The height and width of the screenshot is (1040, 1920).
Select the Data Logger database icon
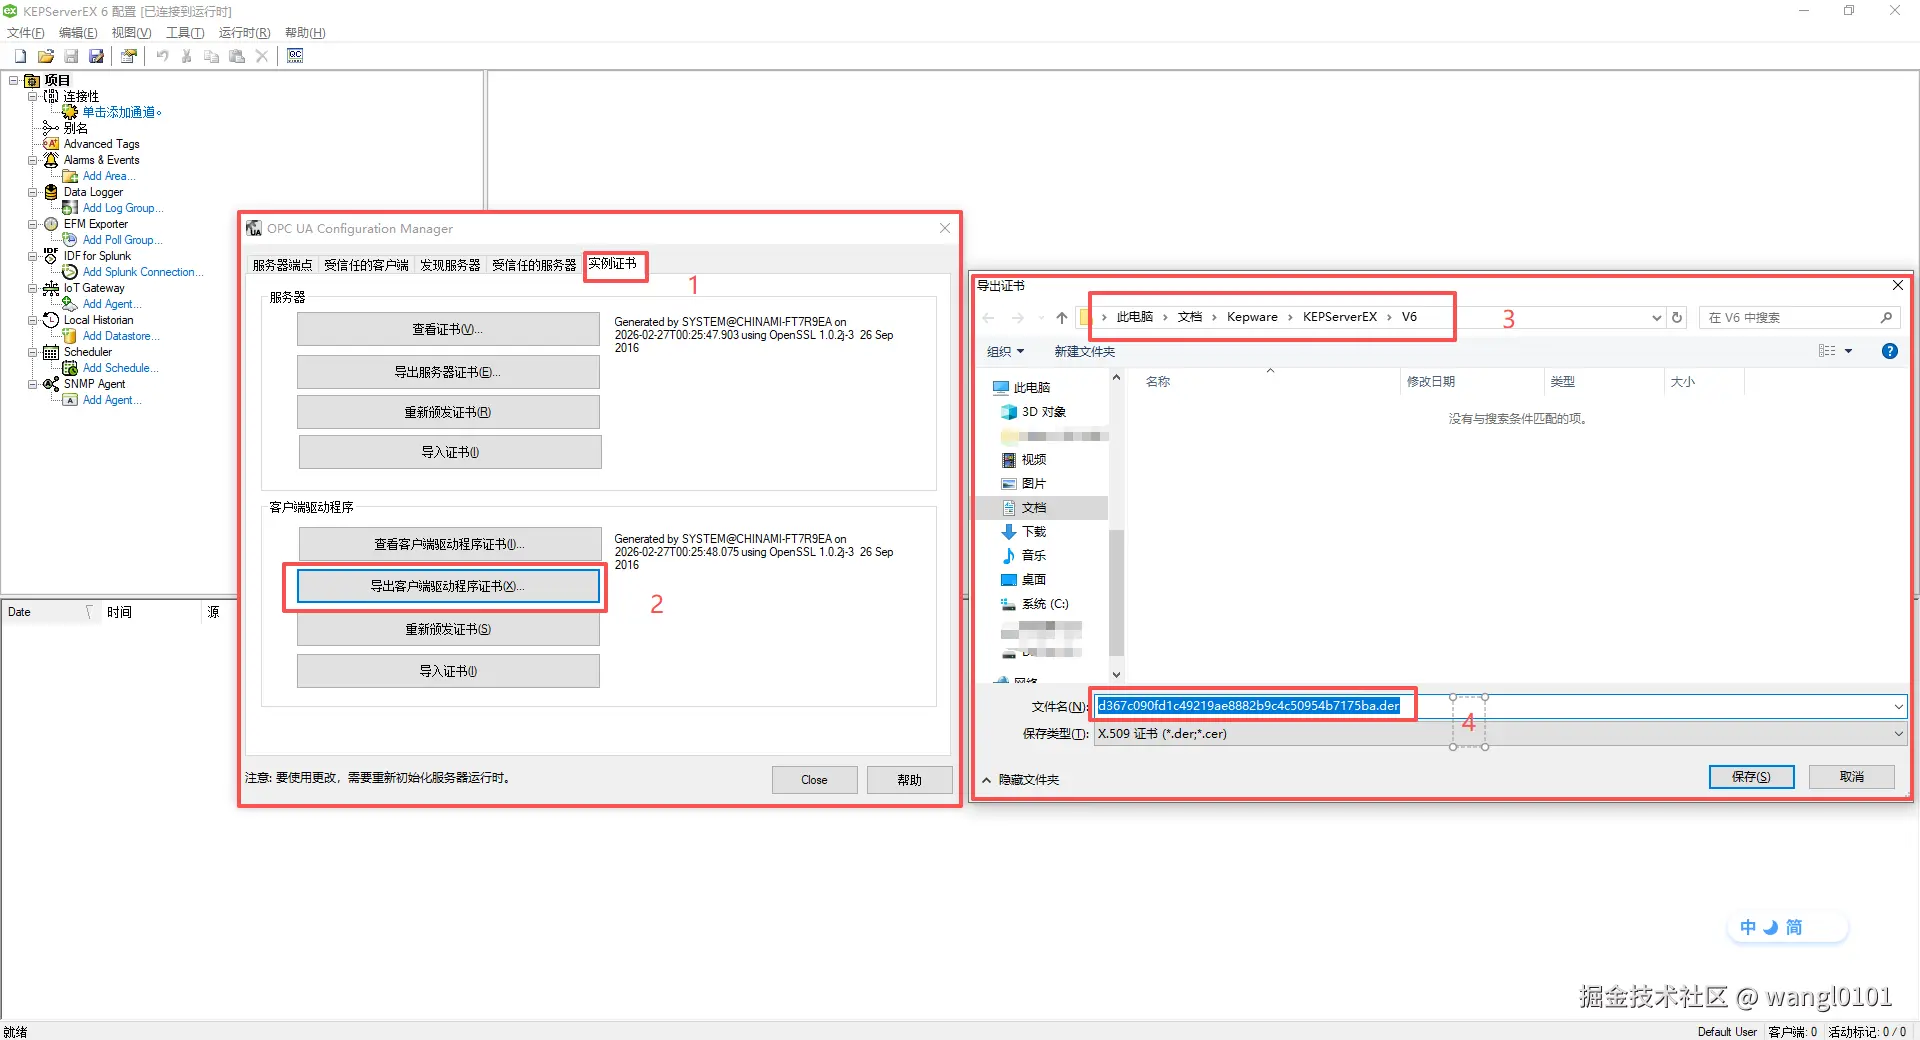click(x=51, y=192)
